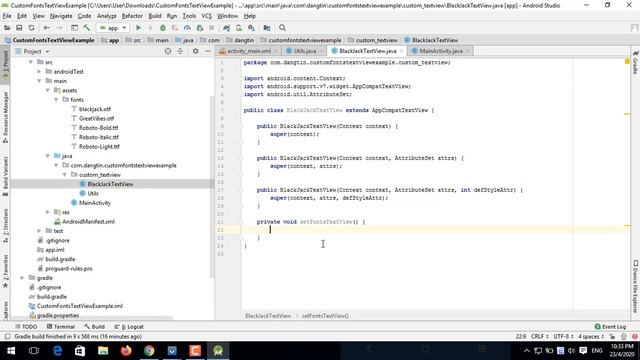Open the Gradle side panel
The width and height of the screenshot is (640, 360).
(x=636, y=62)
